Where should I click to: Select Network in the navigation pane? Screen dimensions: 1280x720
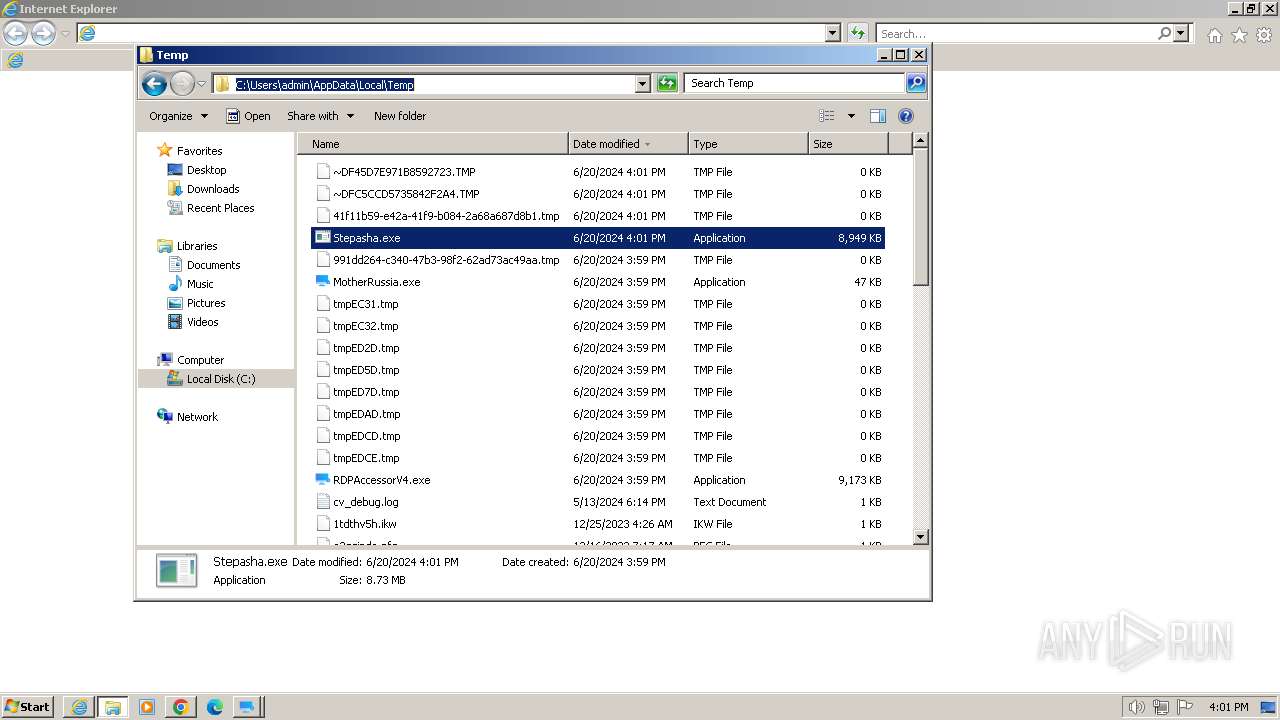click(x=197, y=417)
